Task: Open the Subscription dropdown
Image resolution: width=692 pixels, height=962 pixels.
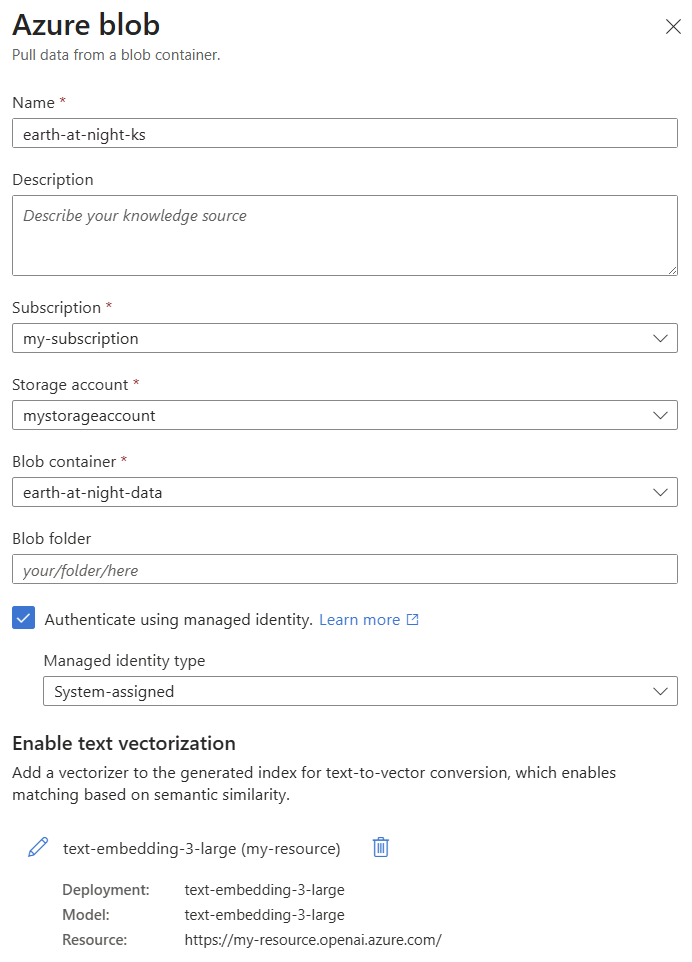Action: tap(344, 338)
